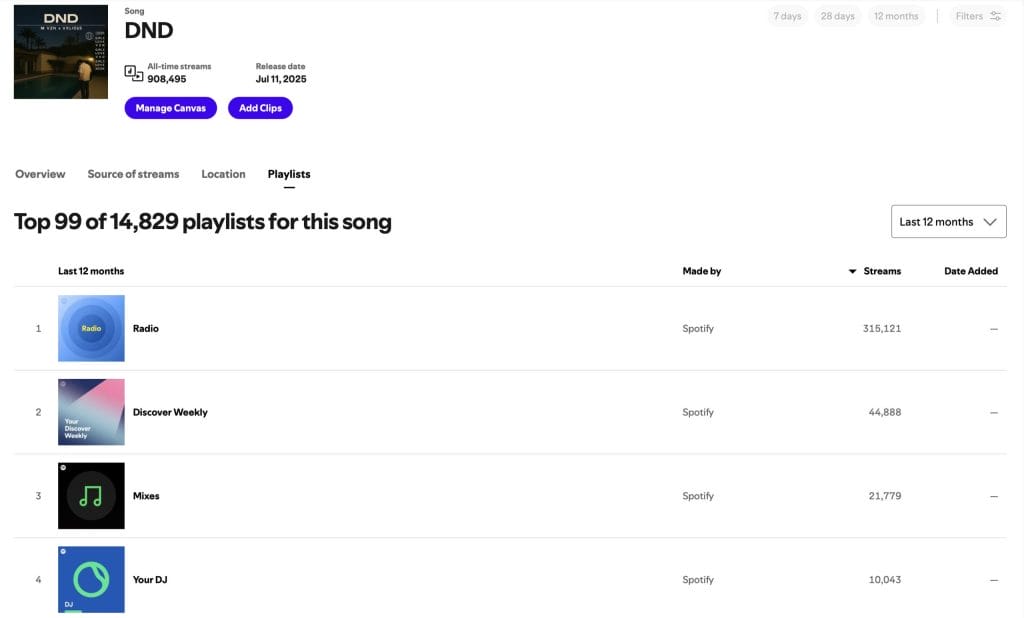Sort by Streams column arrow
This screenshot has width=1024, height=618.
click(x=852, y=271)
